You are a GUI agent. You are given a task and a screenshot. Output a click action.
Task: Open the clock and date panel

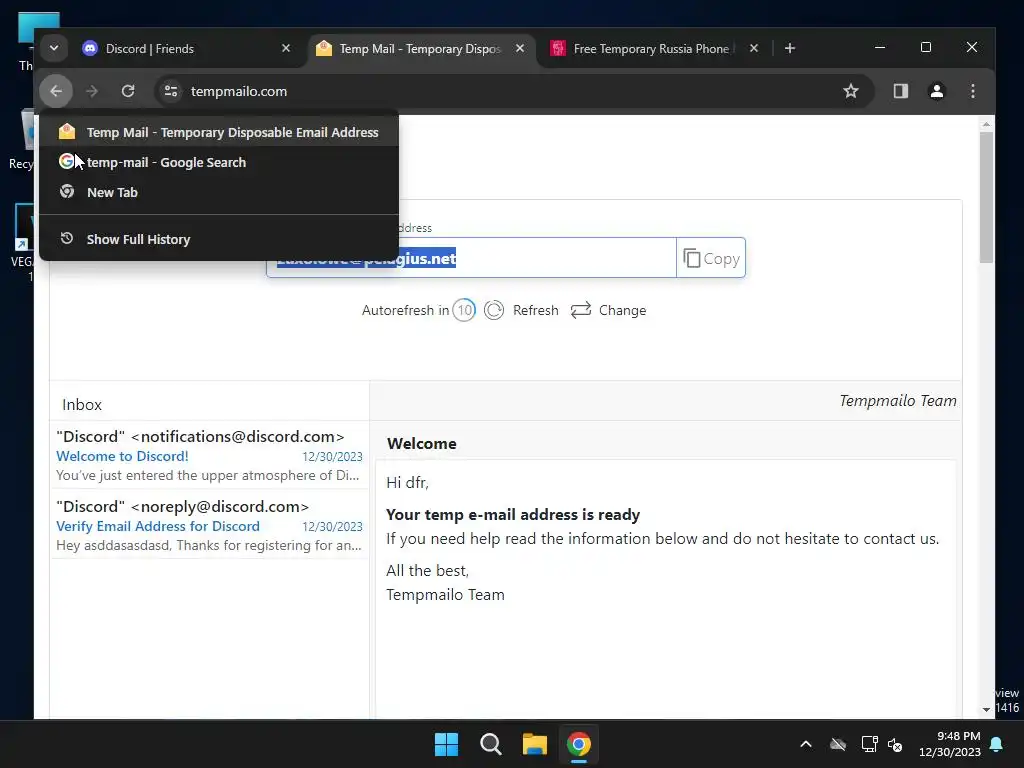pyautogui.click(x=950, y=744)
